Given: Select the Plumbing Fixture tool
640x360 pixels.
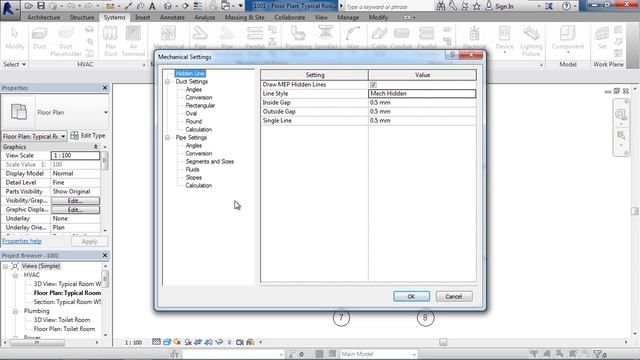Looking at the screenshot, I should [x=298, y=38].
